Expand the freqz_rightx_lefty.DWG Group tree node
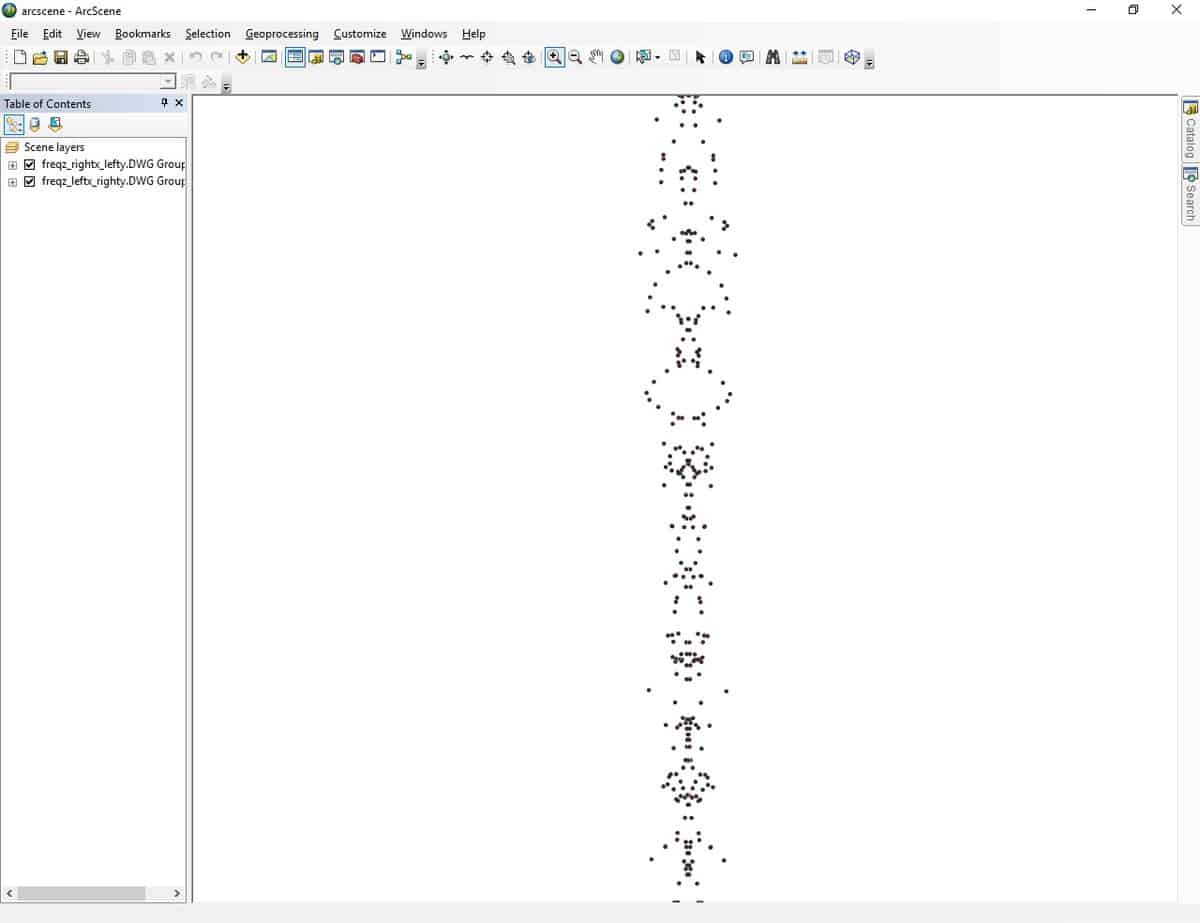The image size is (1200, 923). tap(12, 164)
